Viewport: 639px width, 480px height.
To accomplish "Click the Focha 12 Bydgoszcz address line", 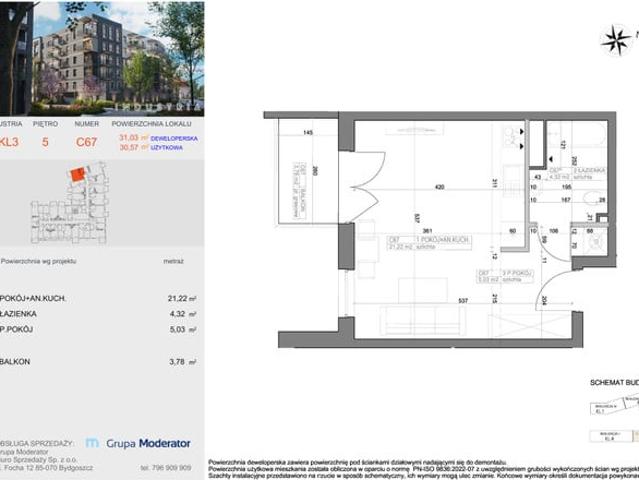I will [46, 468].
